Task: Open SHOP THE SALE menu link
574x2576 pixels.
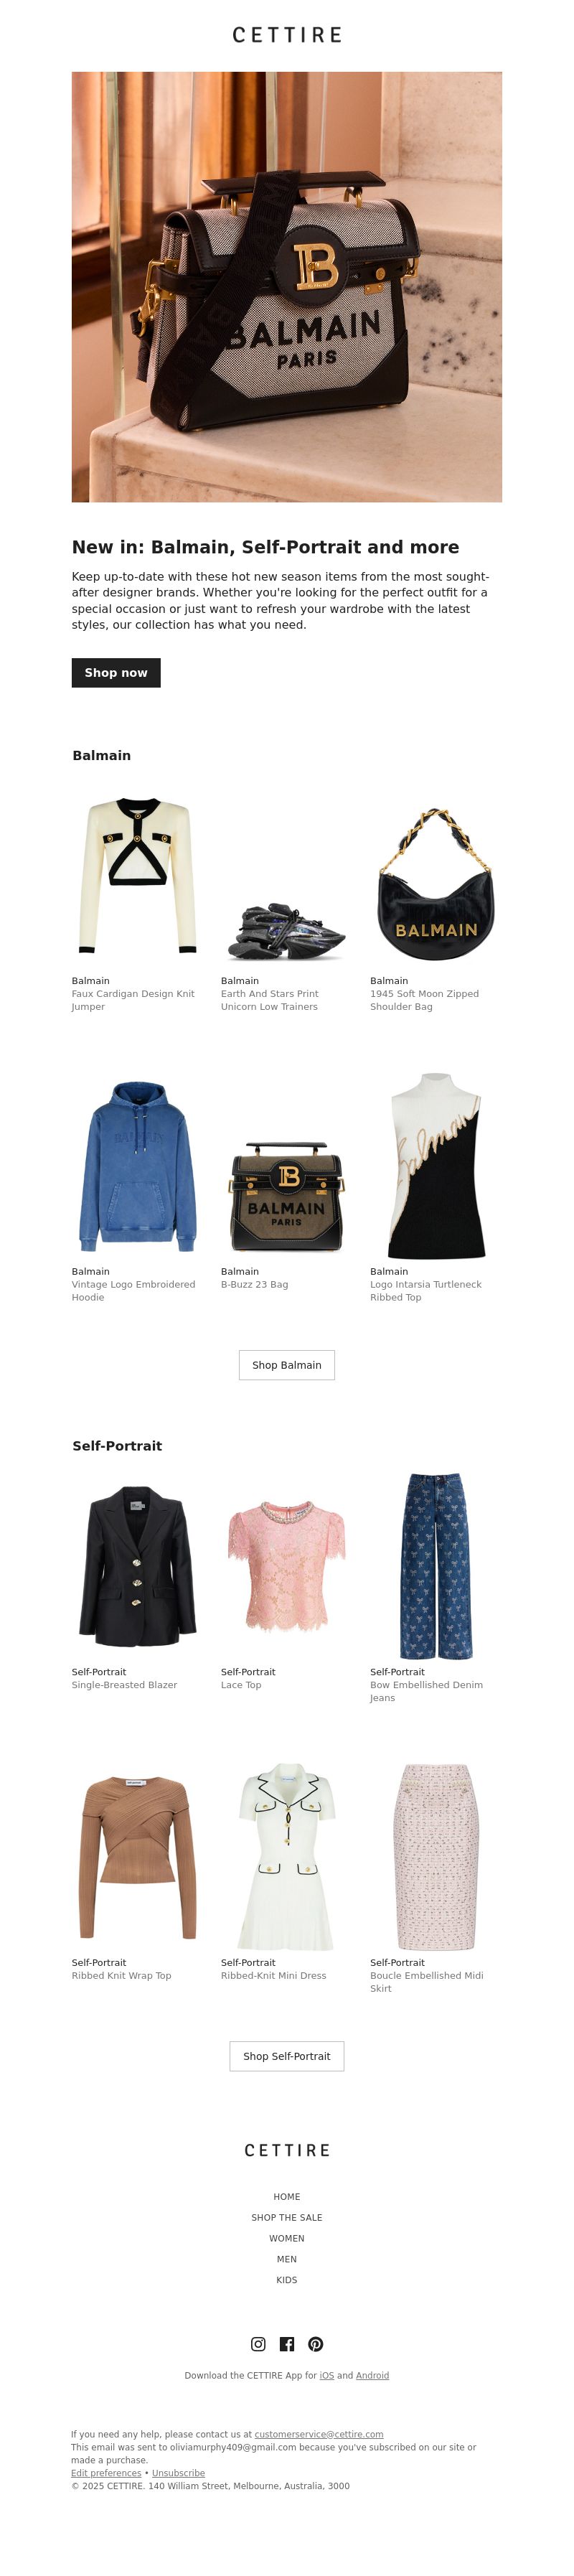Action: [x=287, y=2218]
